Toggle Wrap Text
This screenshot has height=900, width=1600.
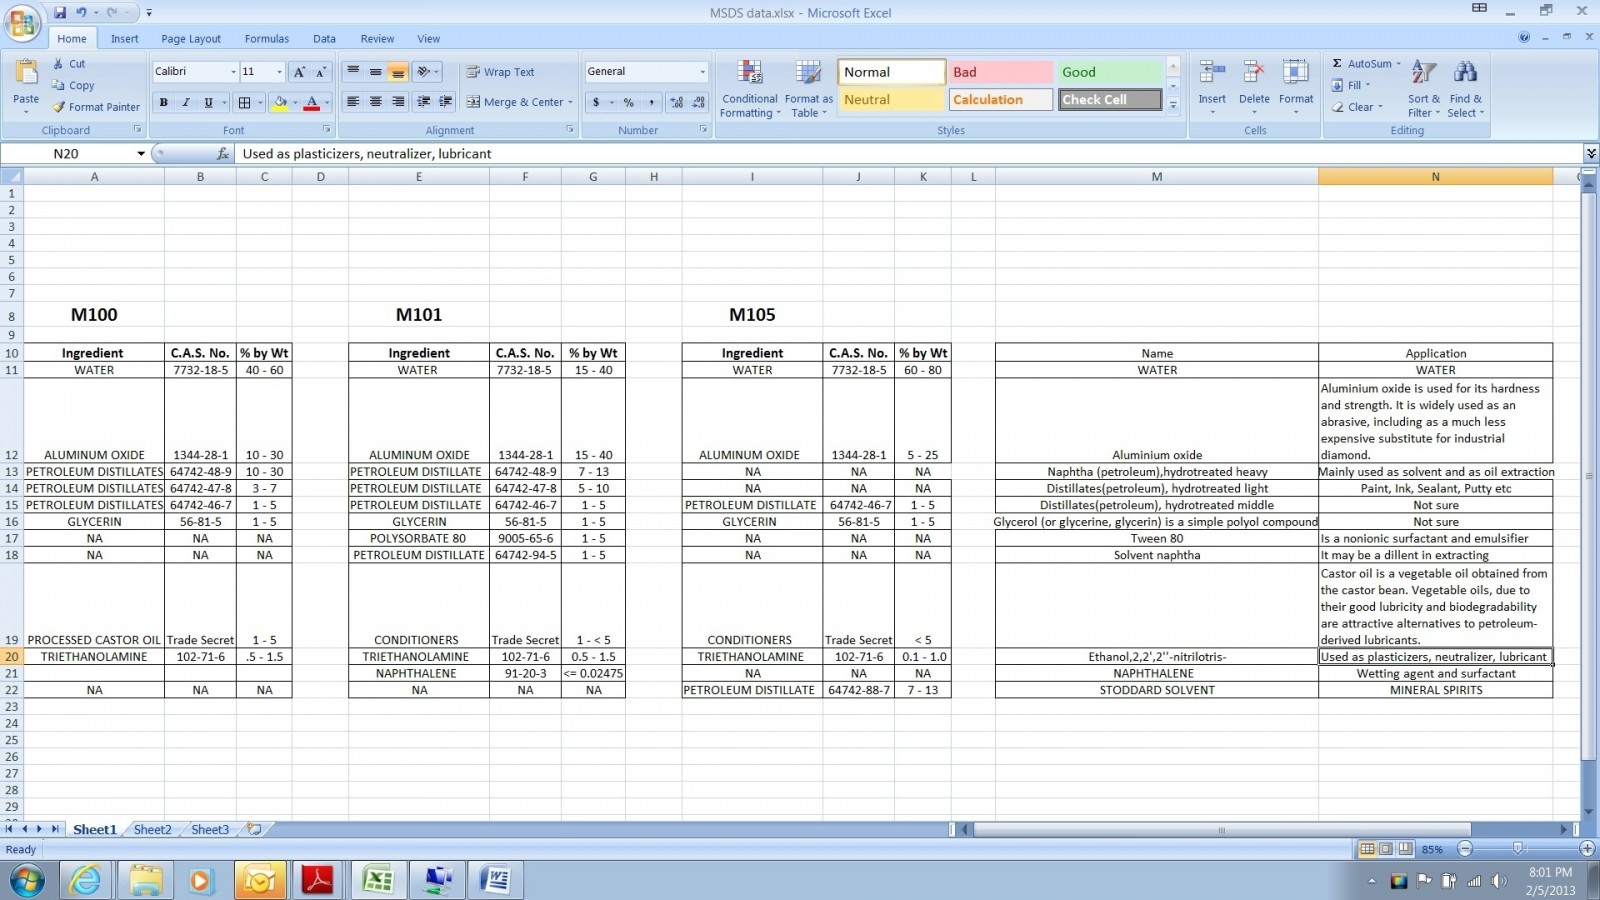click(x=501, y=72)
